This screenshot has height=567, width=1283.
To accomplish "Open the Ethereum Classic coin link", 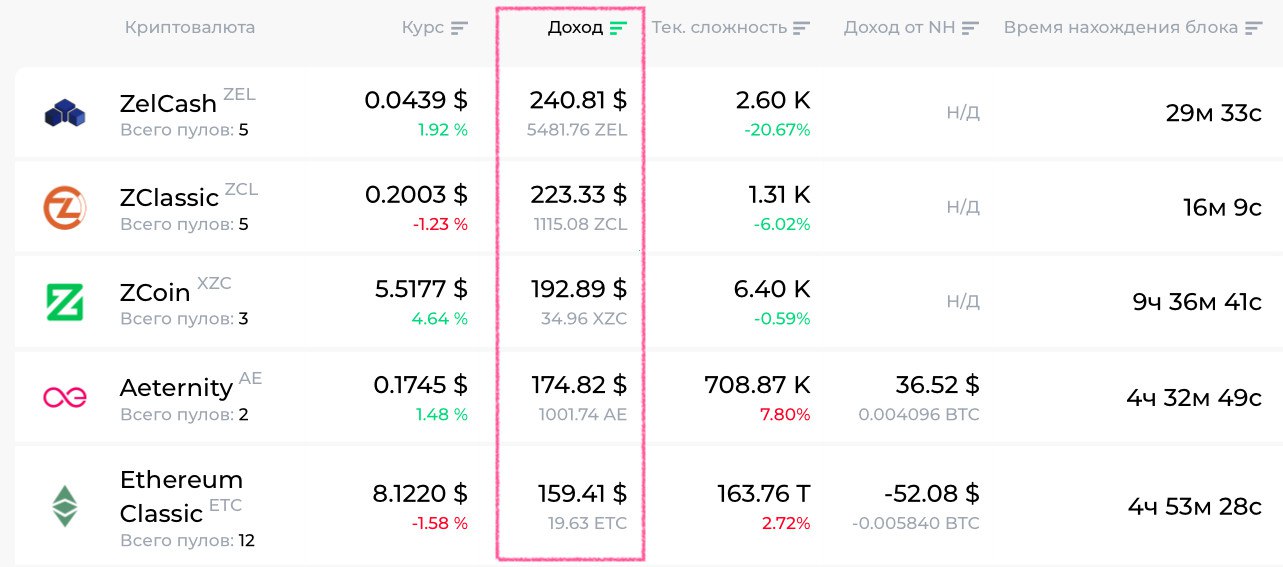I will [x=181, y=496].
